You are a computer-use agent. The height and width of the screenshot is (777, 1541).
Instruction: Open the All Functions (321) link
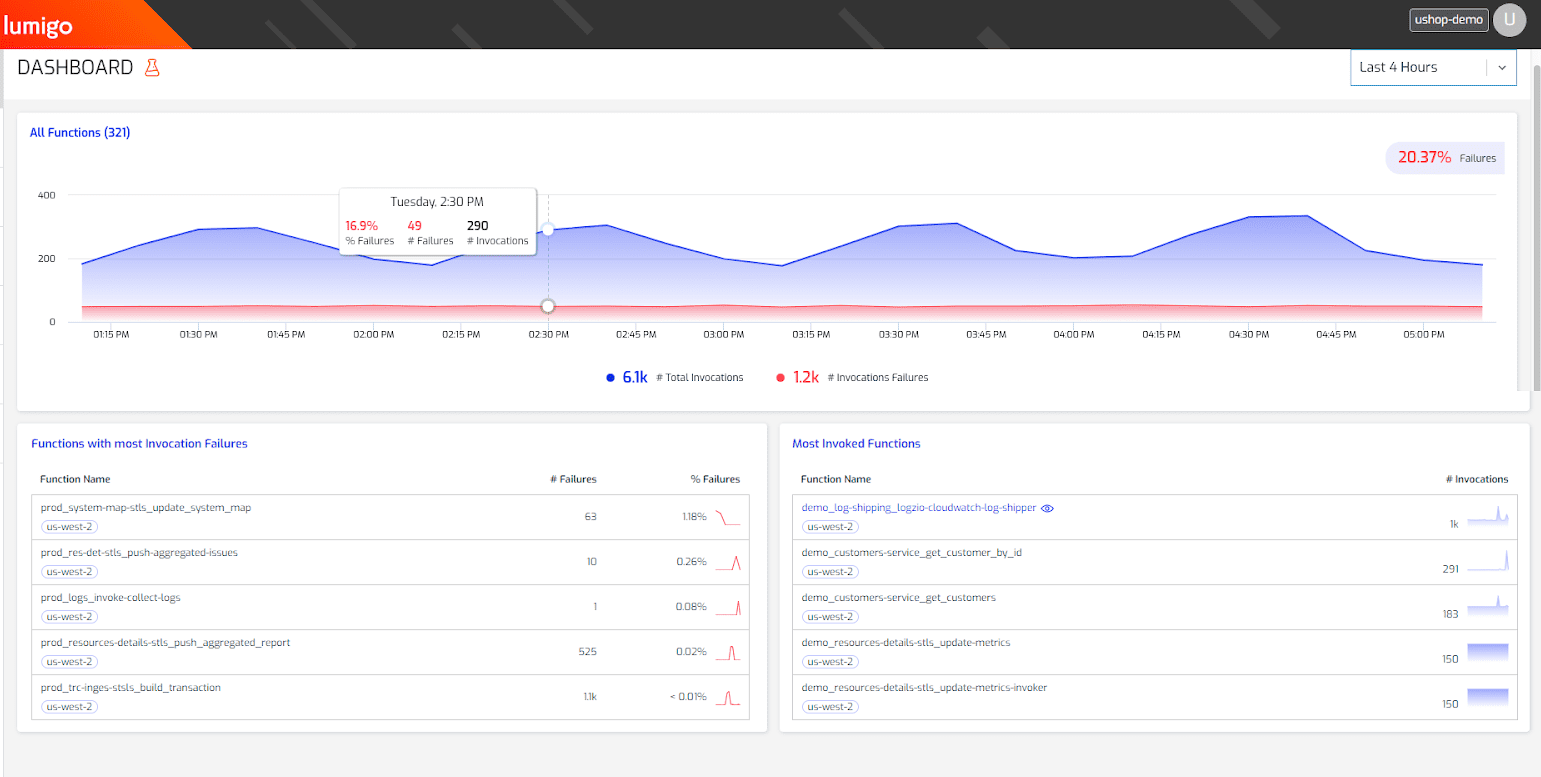(x=80, y=132)
